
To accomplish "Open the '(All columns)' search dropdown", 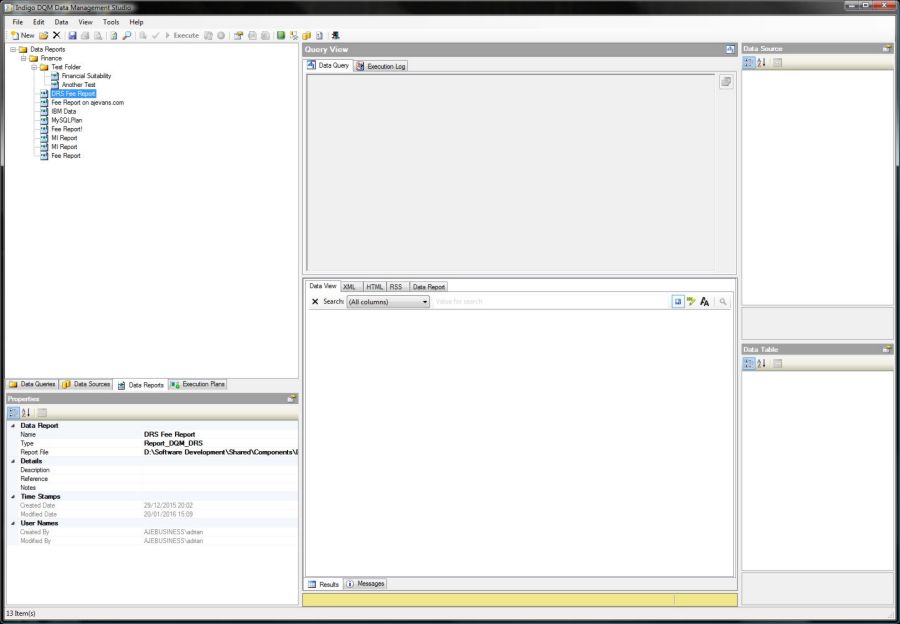I will (x=425, y=301).
